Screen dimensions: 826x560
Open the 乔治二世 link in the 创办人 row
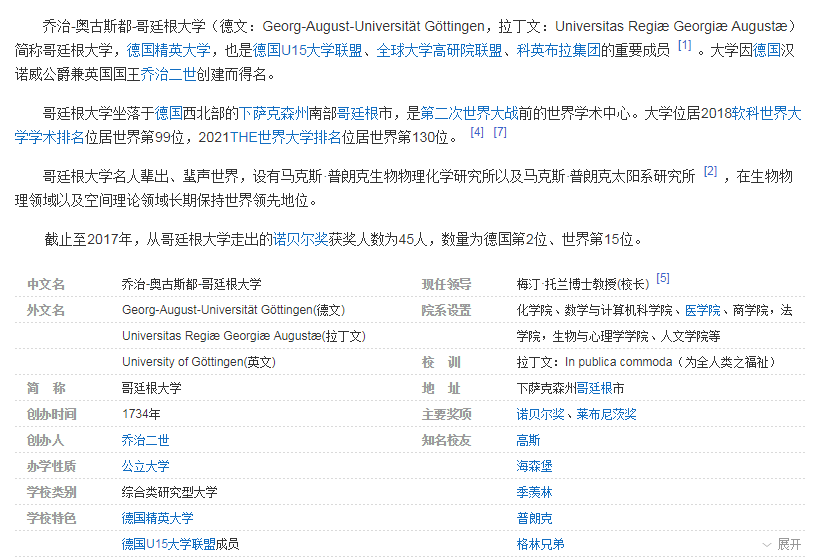coord(145,440)
